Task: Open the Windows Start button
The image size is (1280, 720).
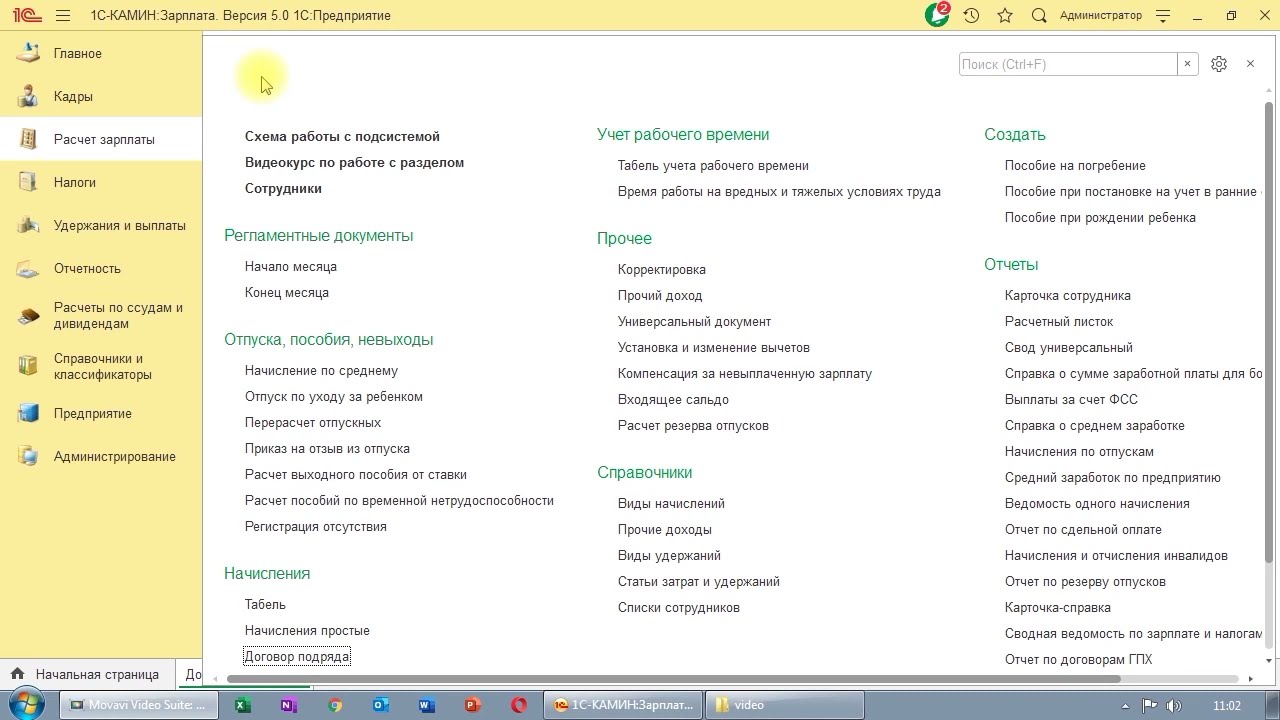Action: 27,704
